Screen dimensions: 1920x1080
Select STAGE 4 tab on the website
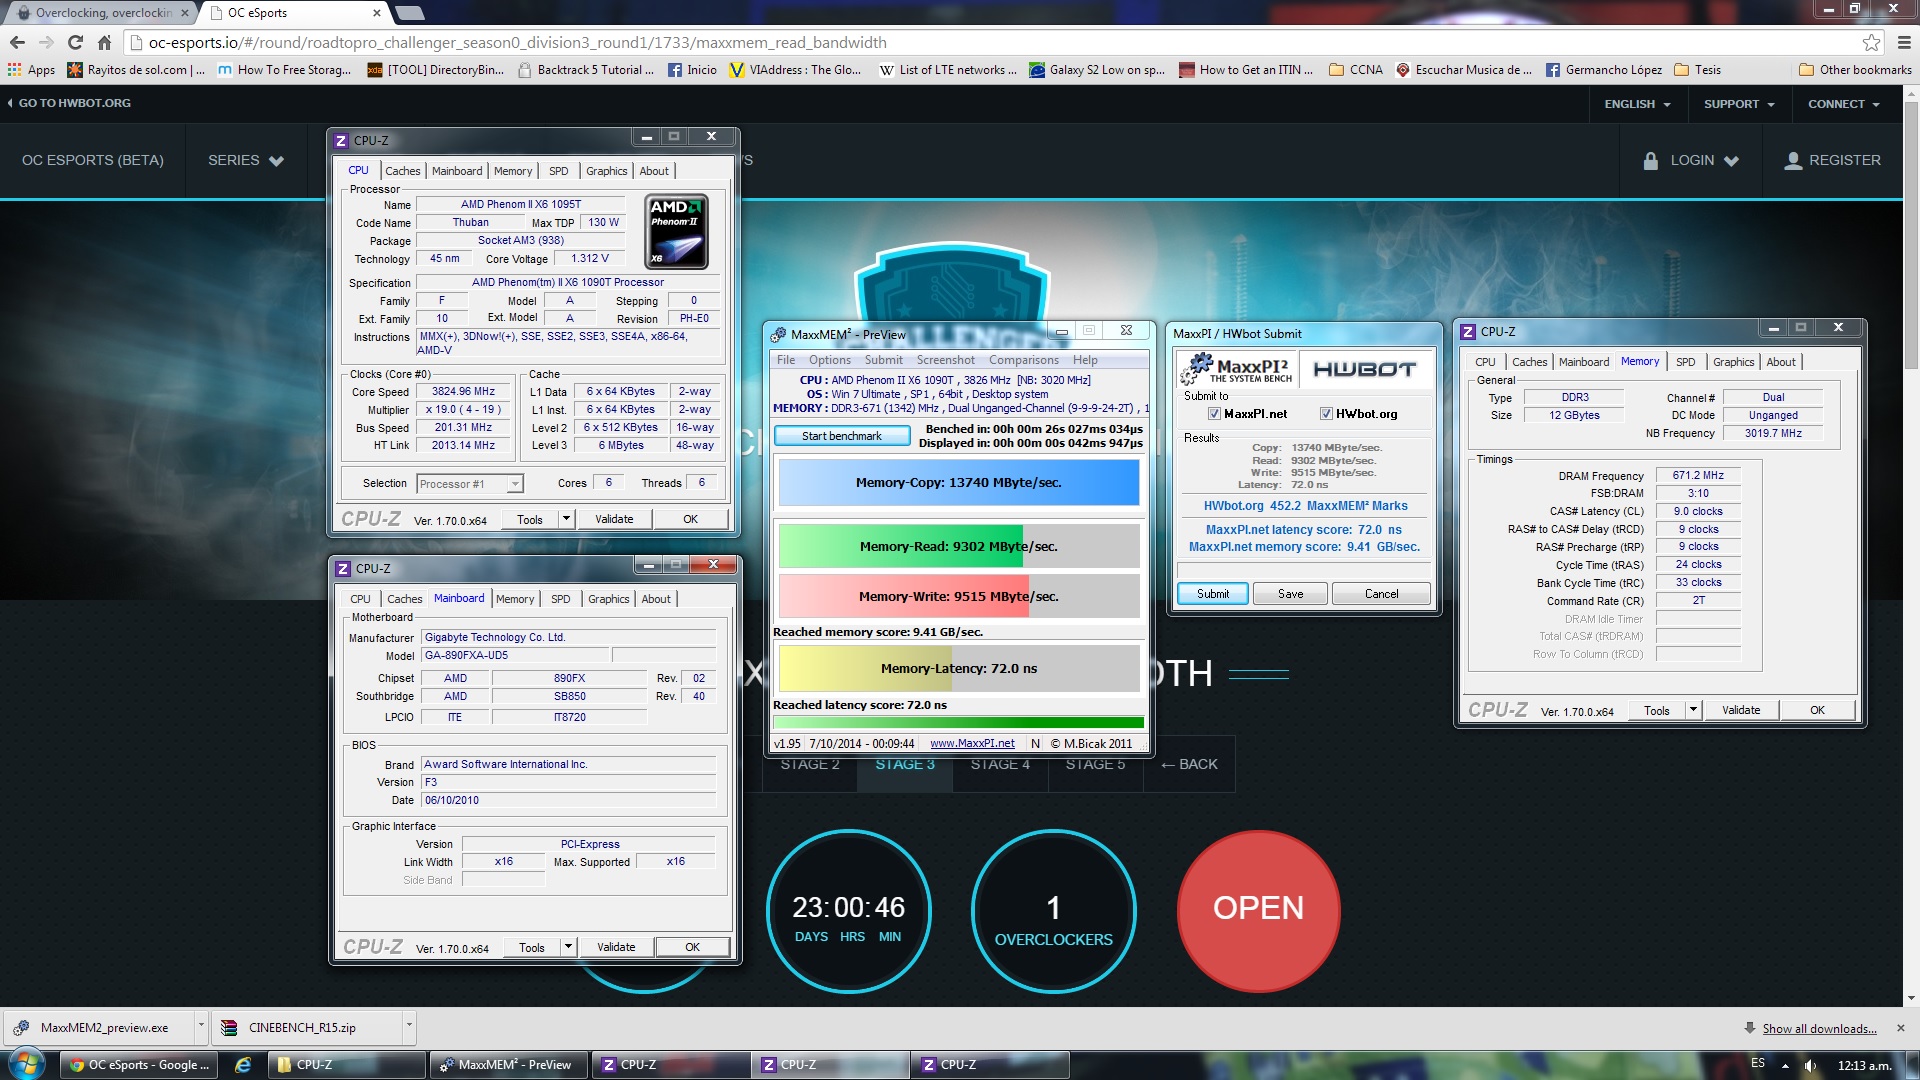[x=1000, y=764]
